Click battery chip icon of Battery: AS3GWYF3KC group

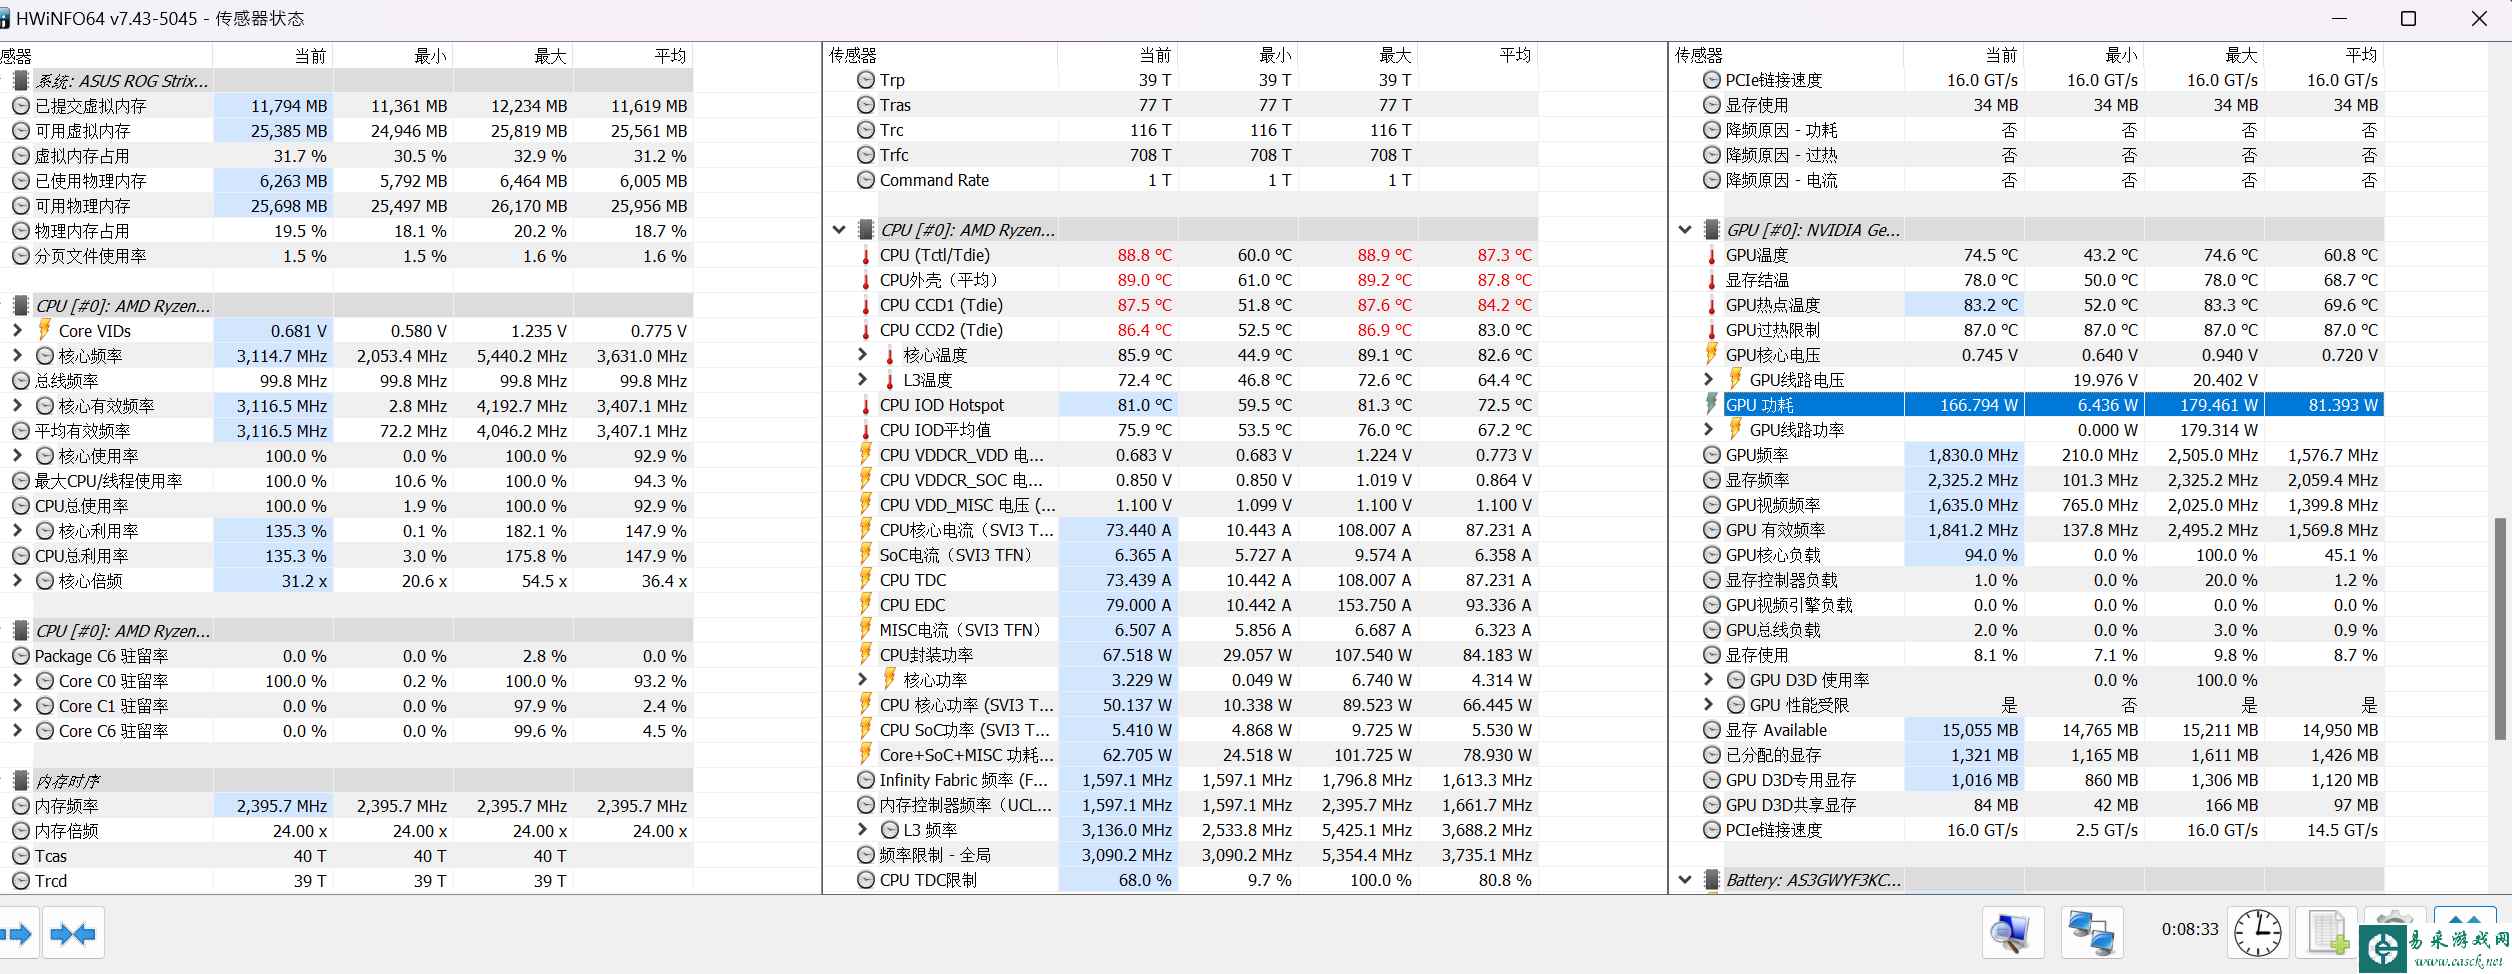coord(1712,880)
